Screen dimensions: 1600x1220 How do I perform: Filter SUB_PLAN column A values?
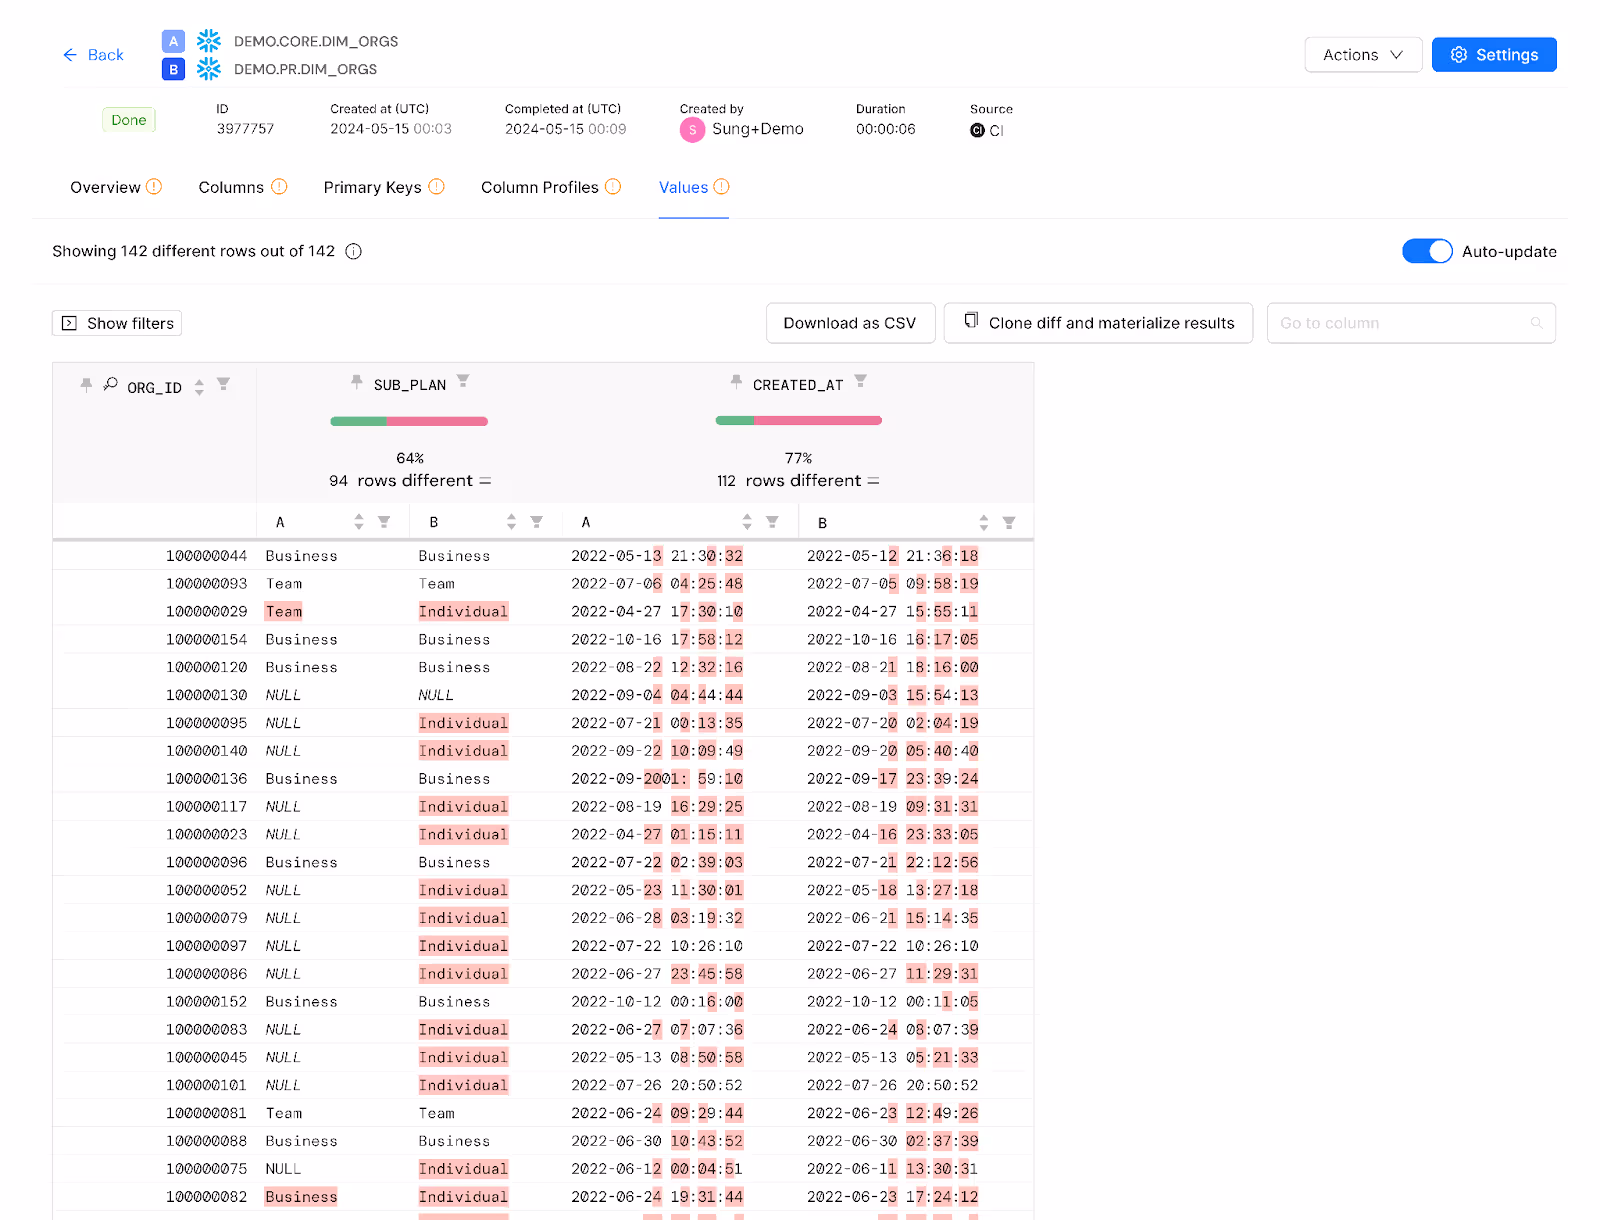click(384, 522)
